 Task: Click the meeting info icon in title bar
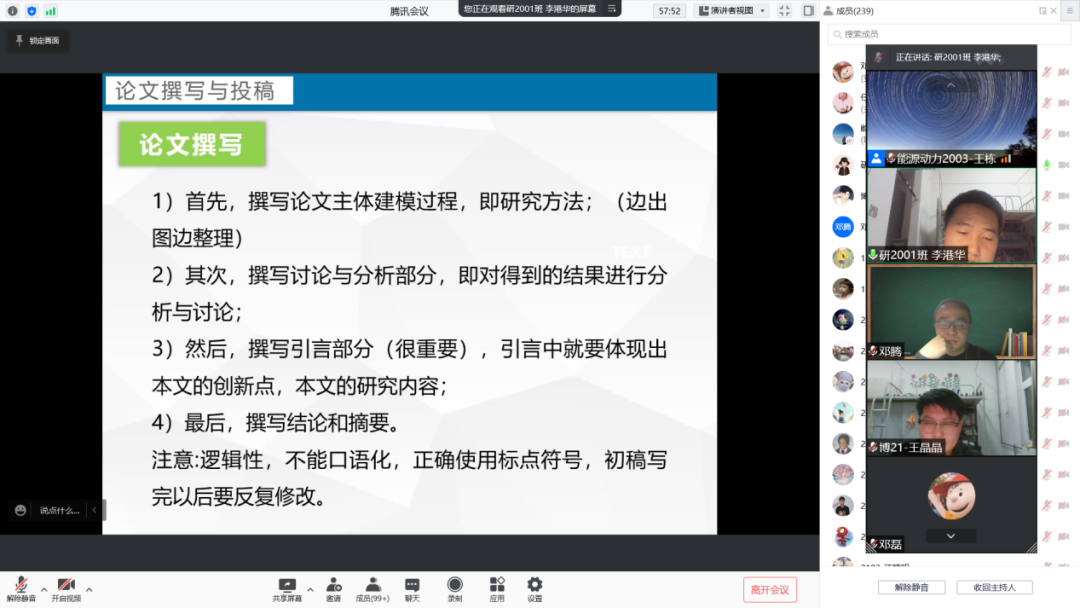pos(13,11)
